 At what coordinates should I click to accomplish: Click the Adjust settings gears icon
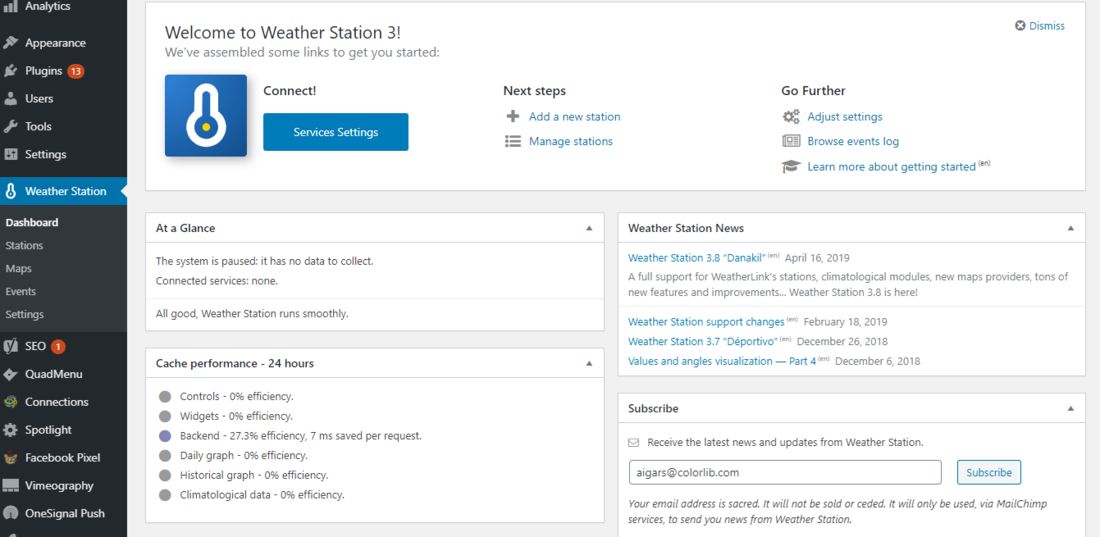pos(791,116)
